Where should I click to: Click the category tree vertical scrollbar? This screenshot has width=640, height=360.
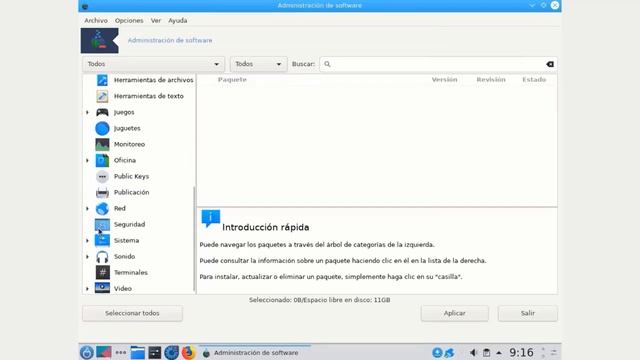coord(194,240)
